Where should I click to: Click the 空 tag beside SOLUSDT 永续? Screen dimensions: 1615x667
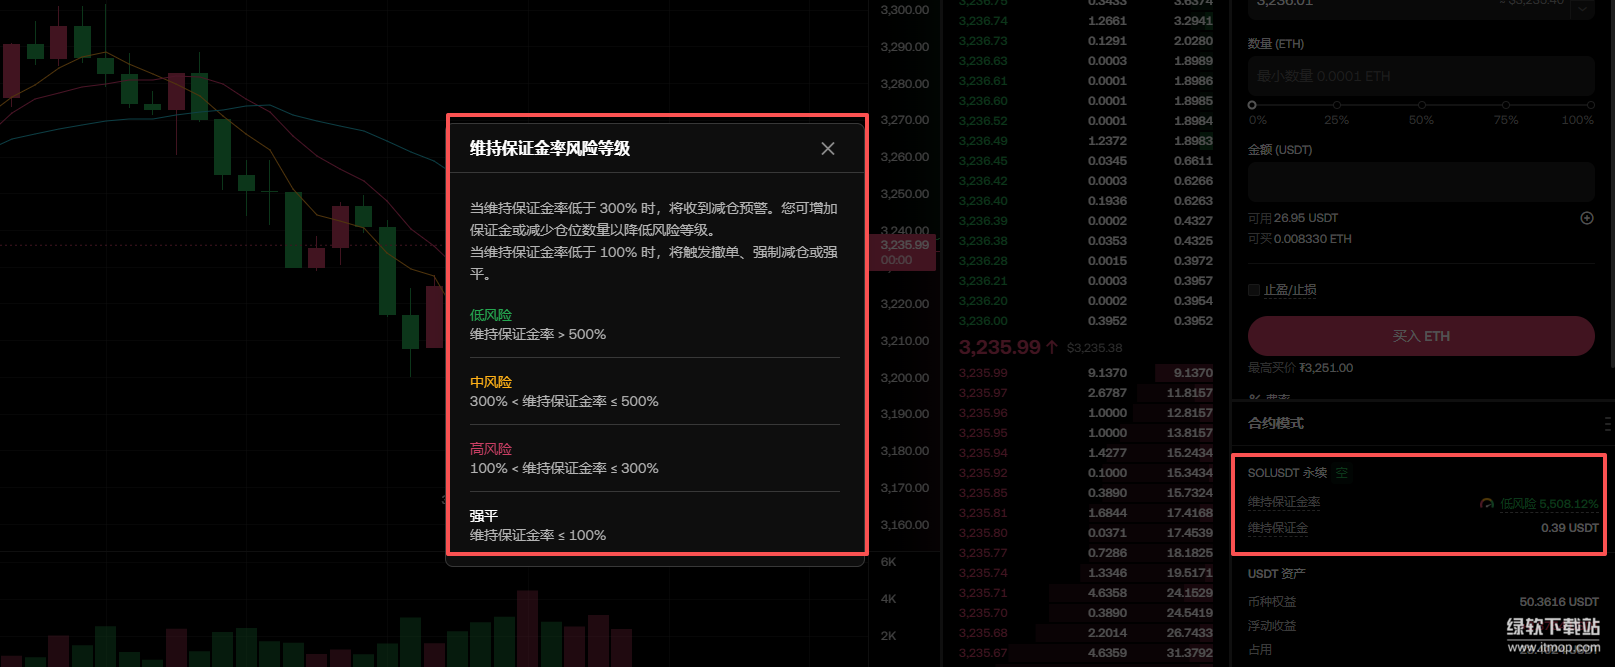pos(1342,473)
